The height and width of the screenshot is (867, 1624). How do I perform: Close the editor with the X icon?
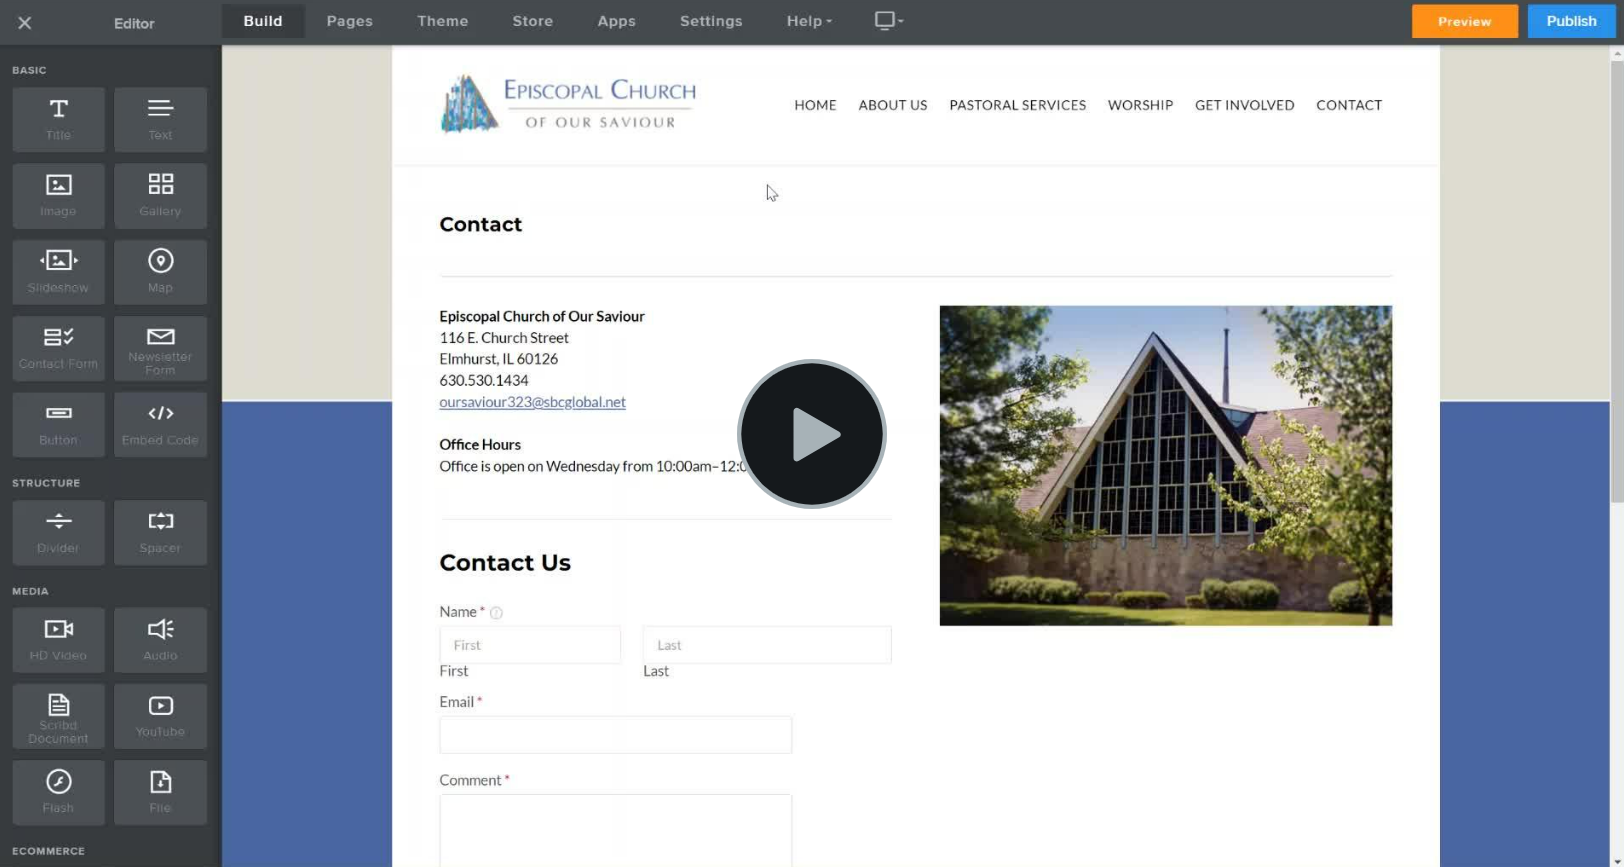click(x=25, y=22)
